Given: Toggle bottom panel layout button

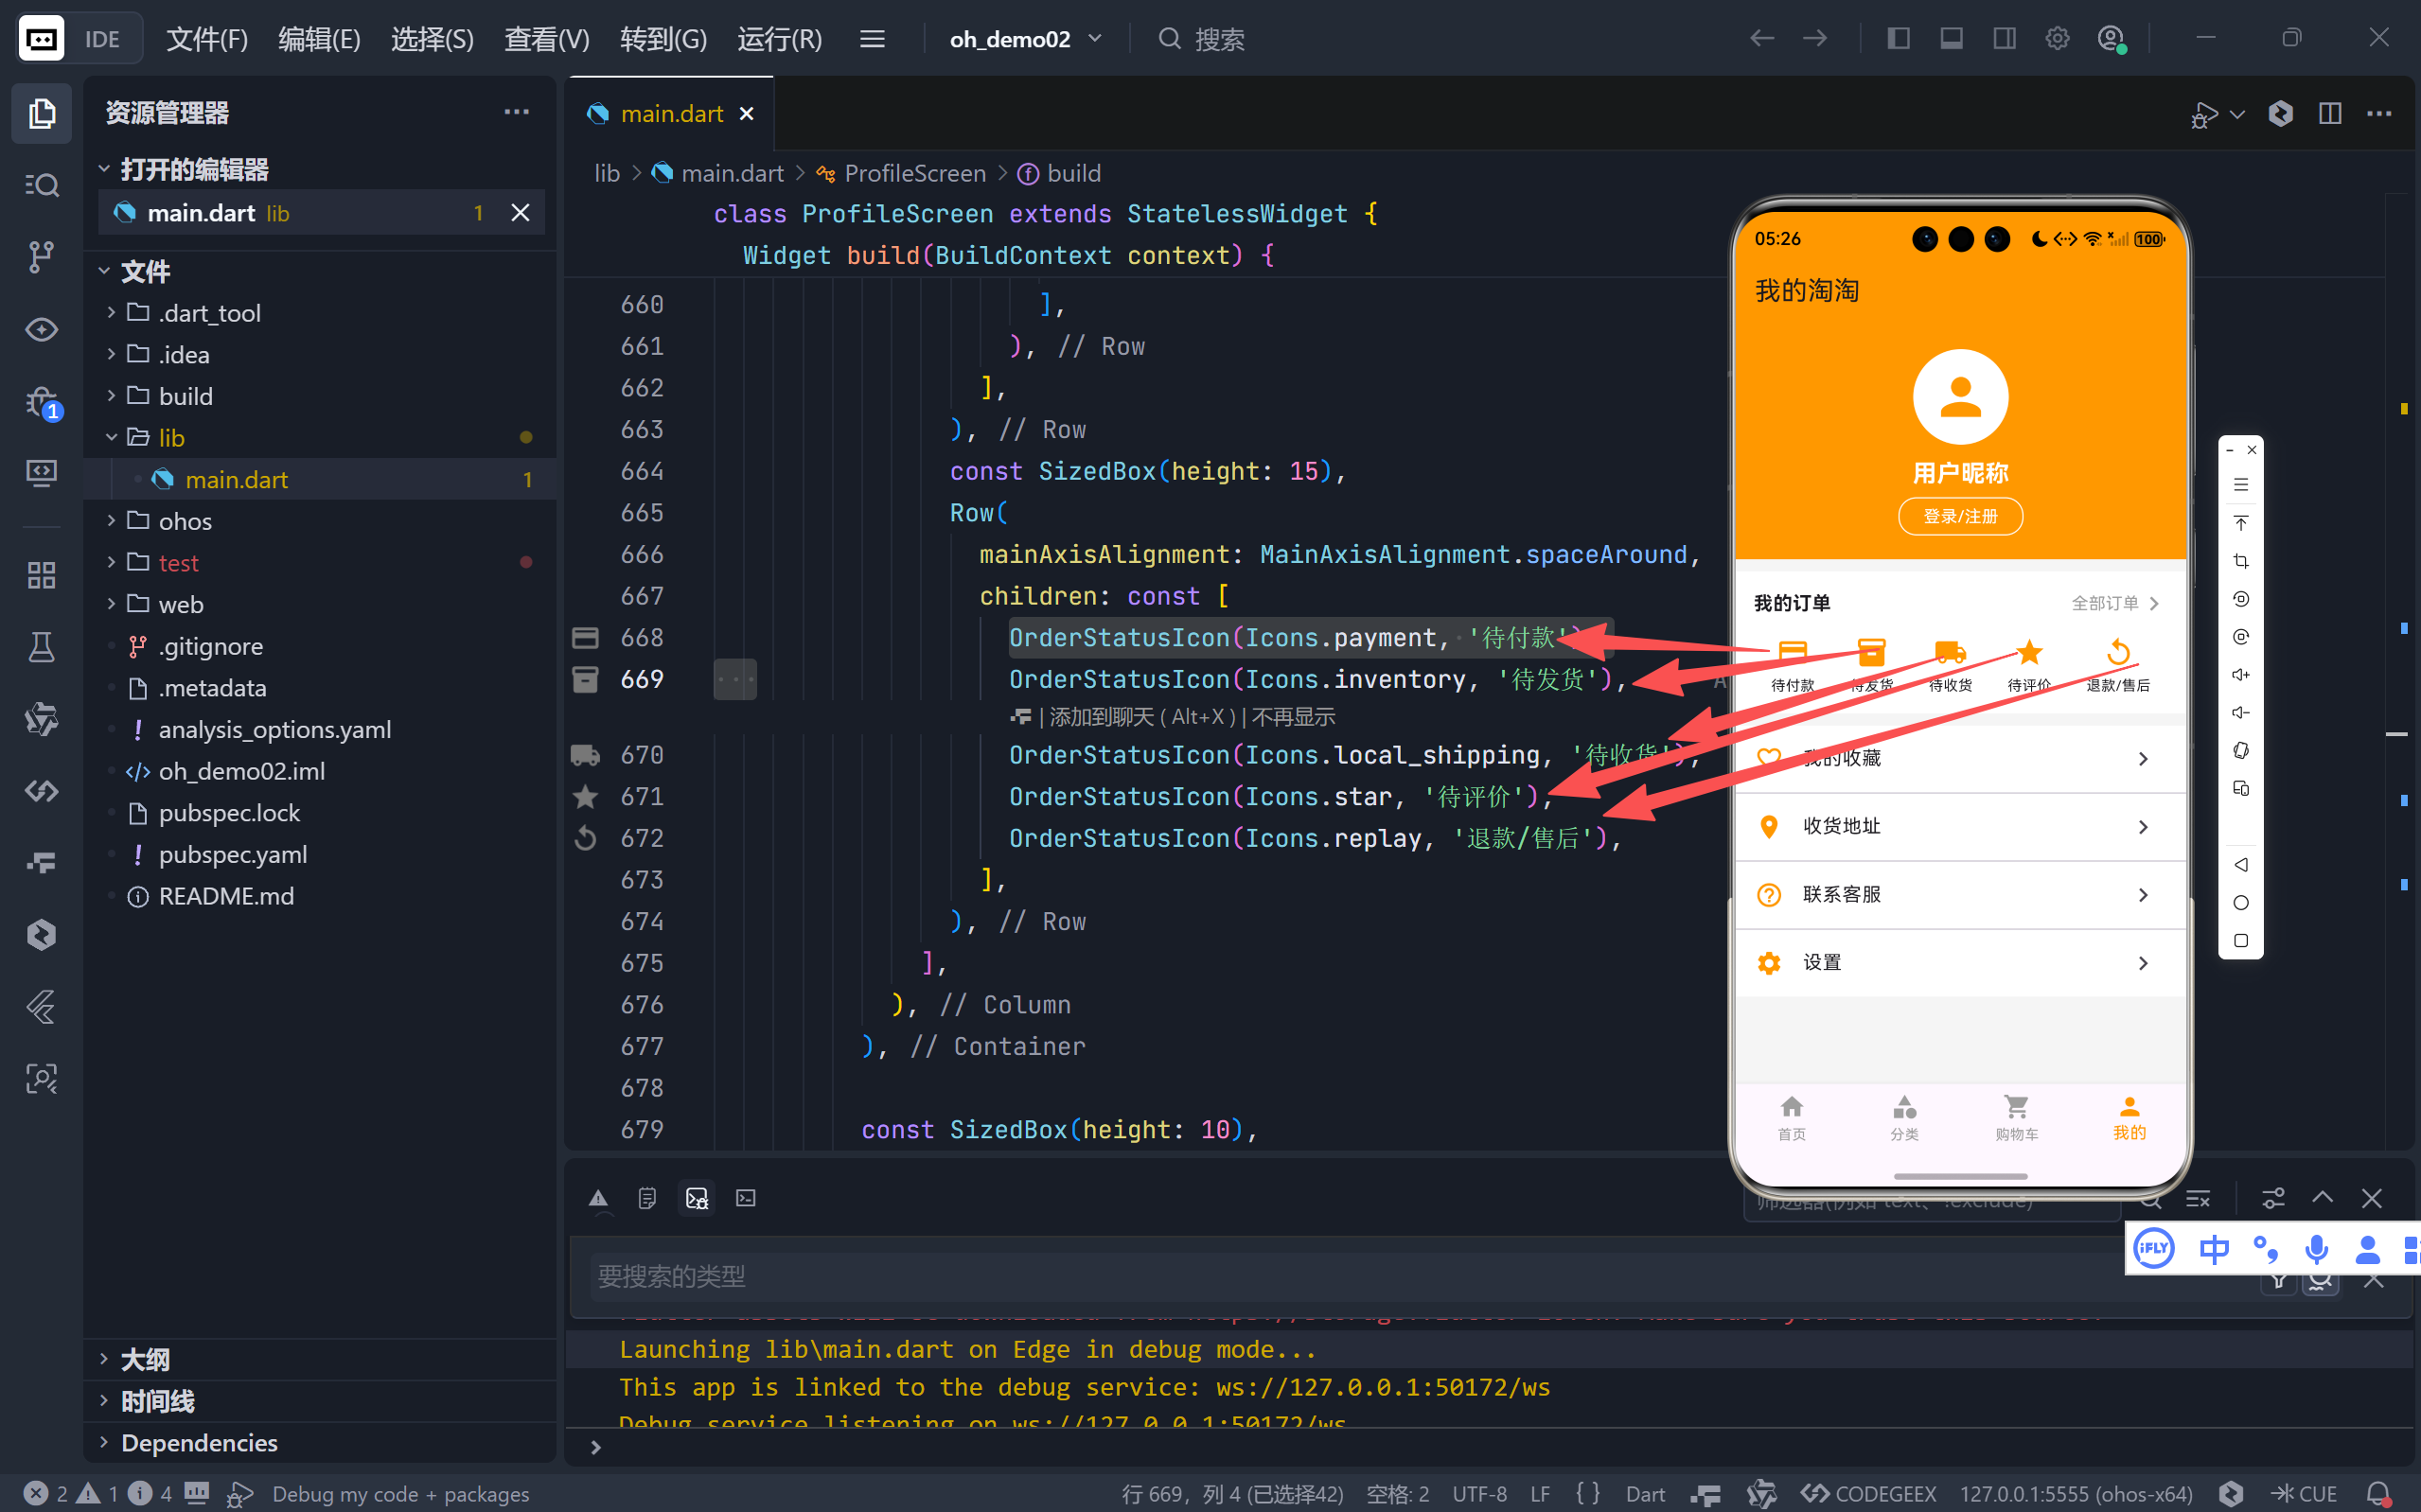Looking at the screenshot, I should point(1951,39).
